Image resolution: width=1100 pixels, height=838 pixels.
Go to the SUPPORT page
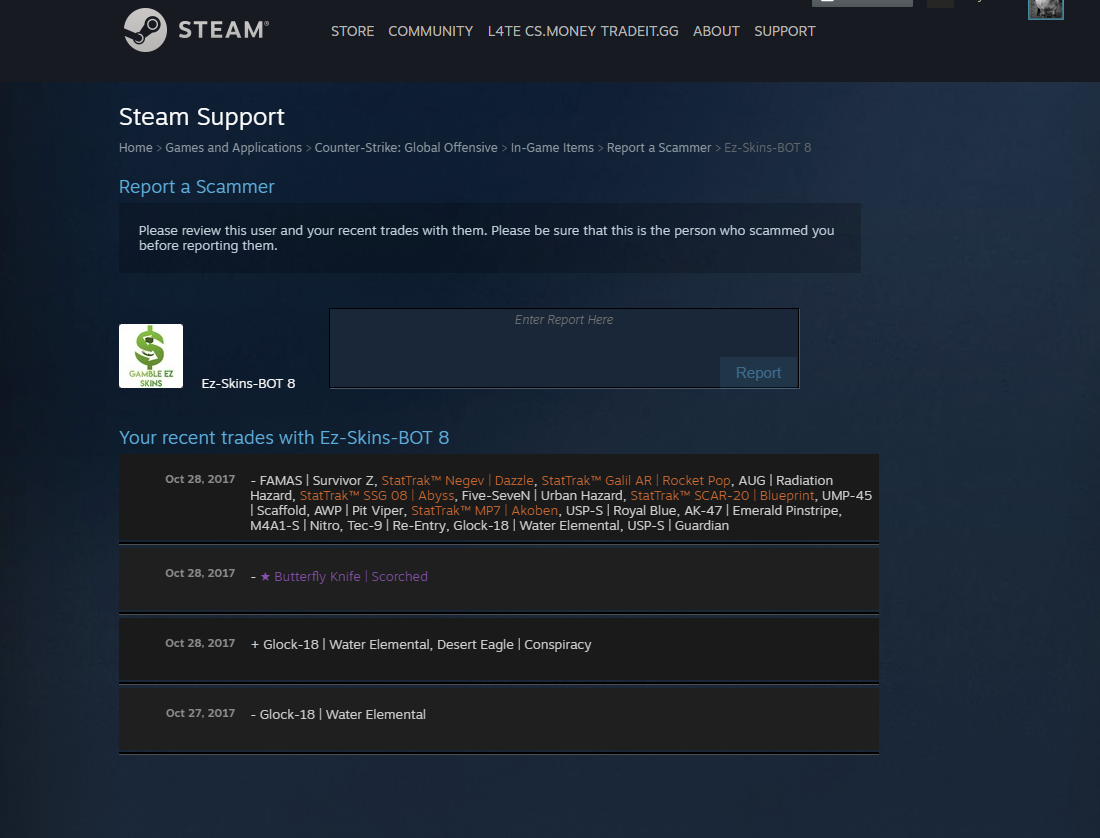pos(784,31)
